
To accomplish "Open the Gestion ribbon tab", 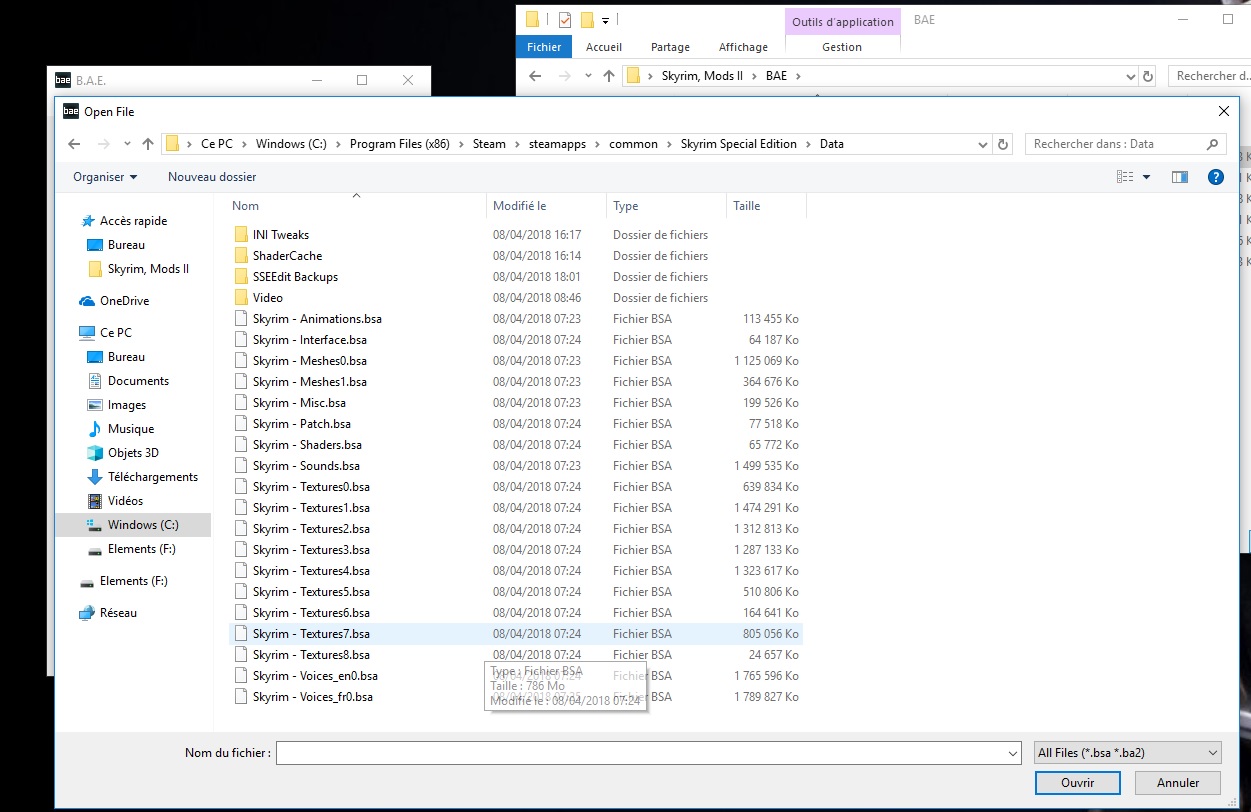I will click(x=842, y=47).
